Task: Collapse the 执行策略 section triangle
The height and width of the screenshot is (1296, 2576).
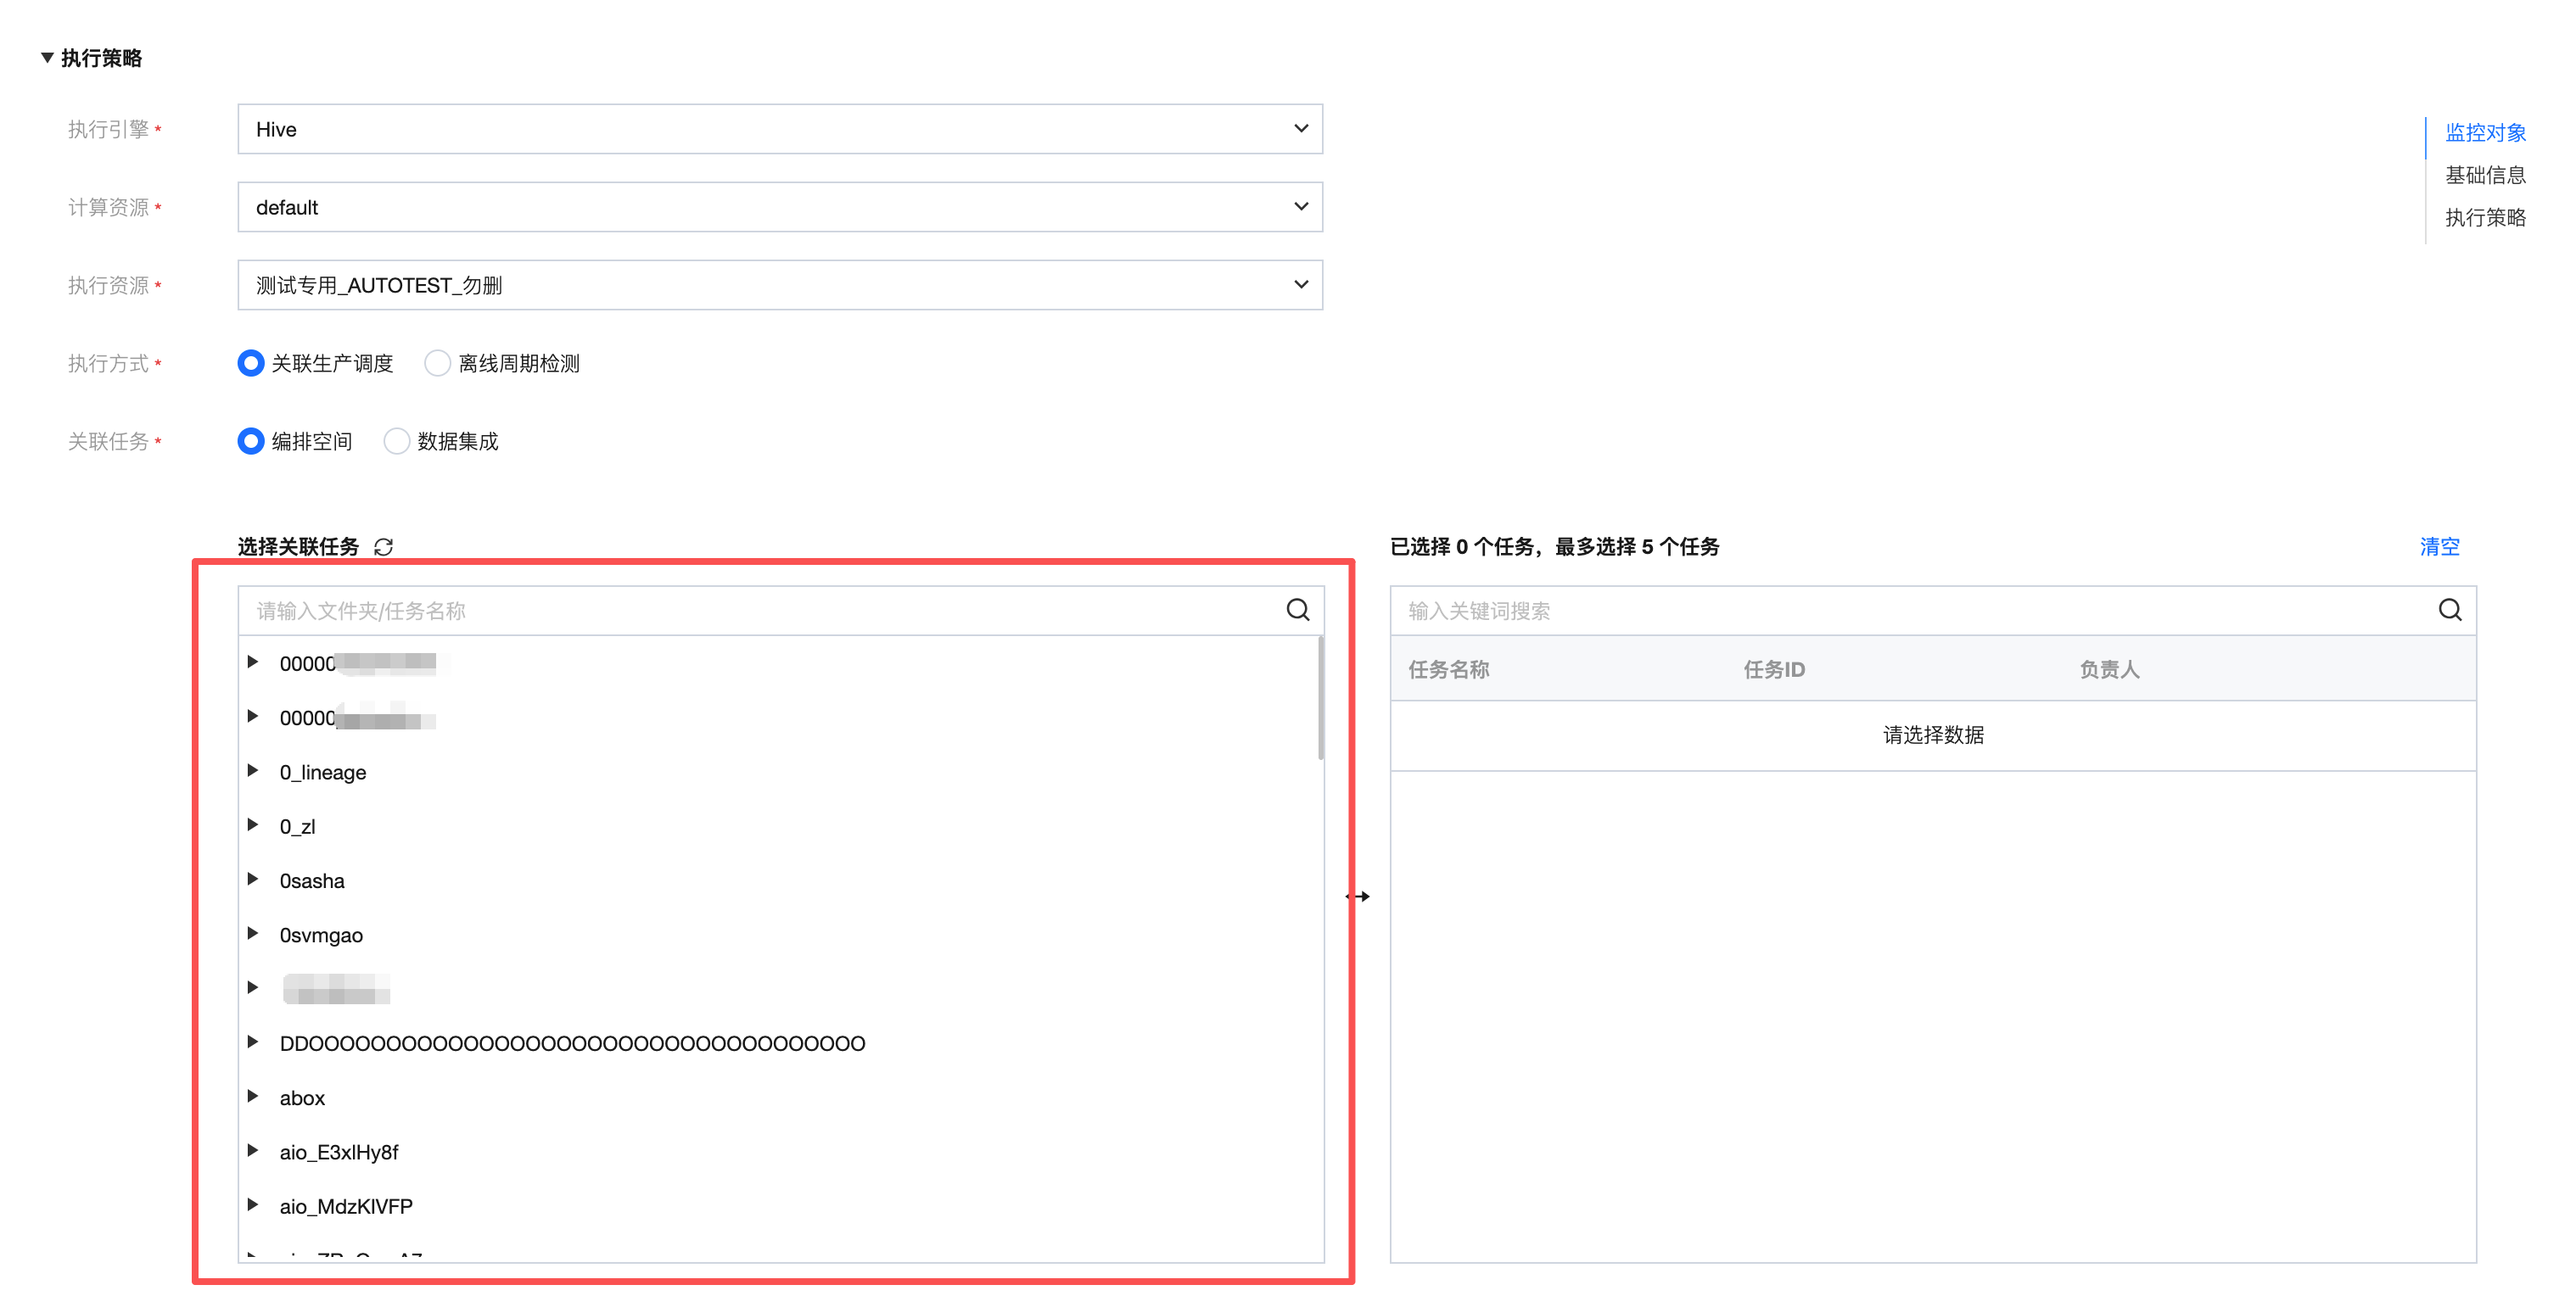Action: (x=47, y=58)
